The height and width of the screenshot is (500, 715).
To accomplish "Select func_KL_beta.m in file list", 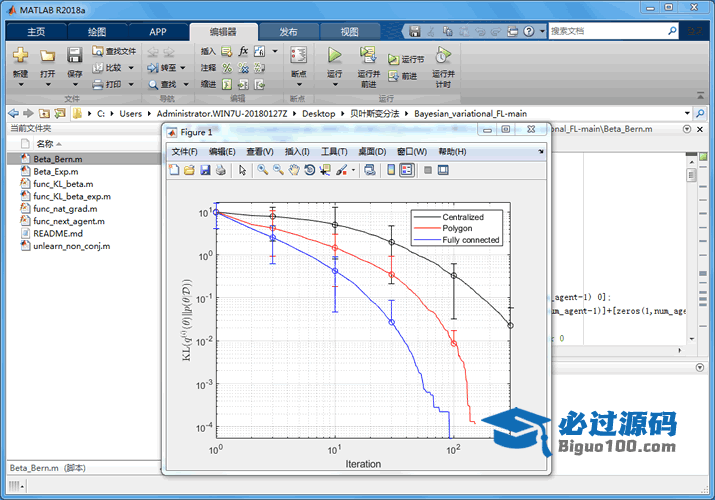I will (x=63, y=184).
